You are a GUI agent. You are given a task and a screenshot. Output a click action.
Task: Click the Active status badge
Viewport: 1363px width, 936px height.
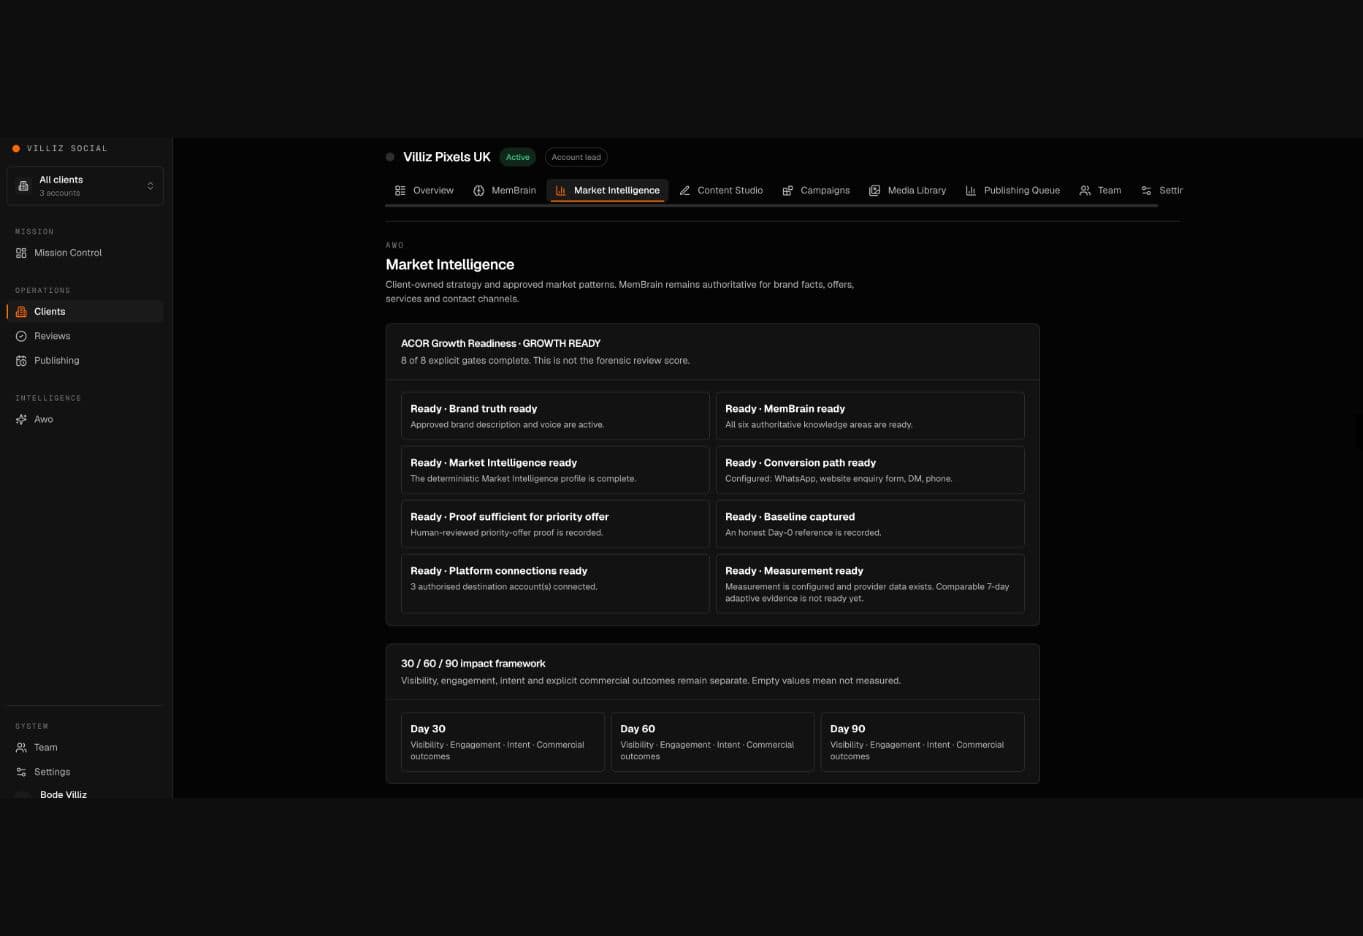[x=518, y=157]
